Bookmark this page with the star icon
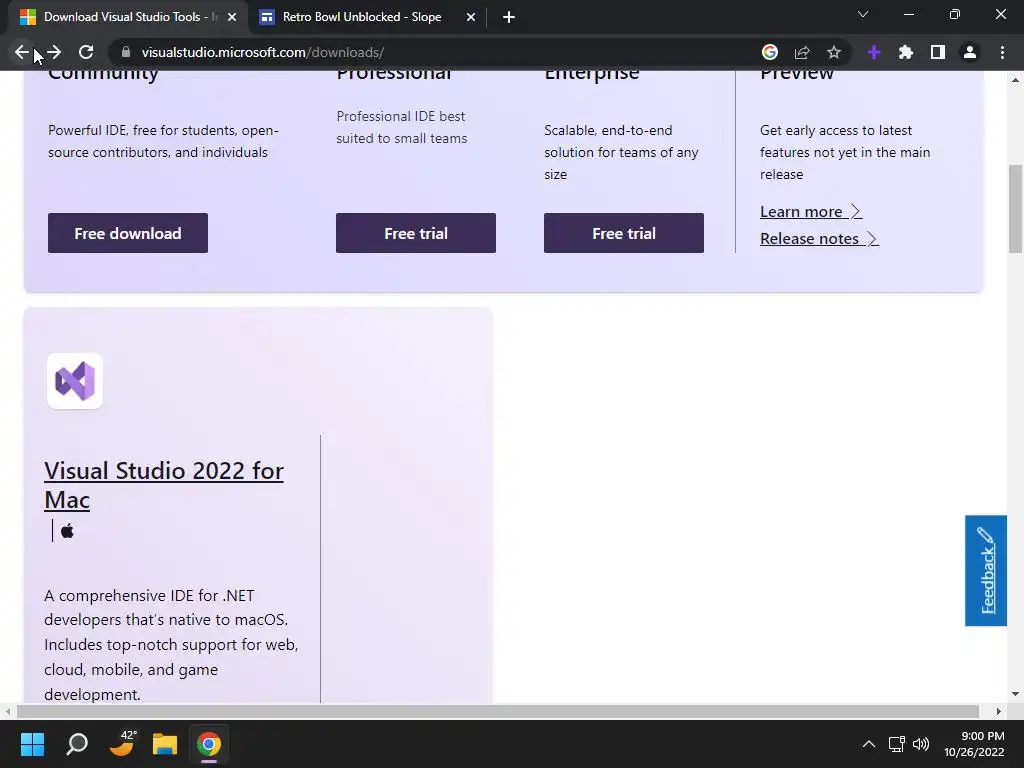Screen dimensions: 1024x768 coord(834,52)
